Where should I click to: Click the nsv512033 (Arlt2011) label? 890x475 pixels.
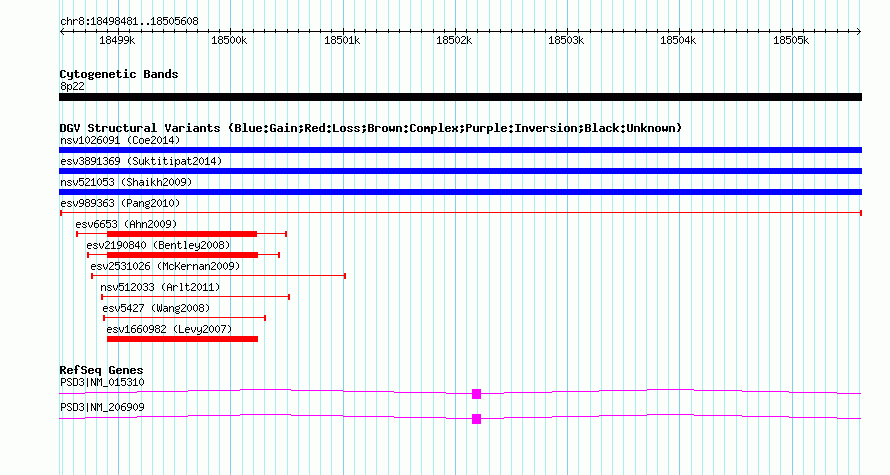click(160, 287)
